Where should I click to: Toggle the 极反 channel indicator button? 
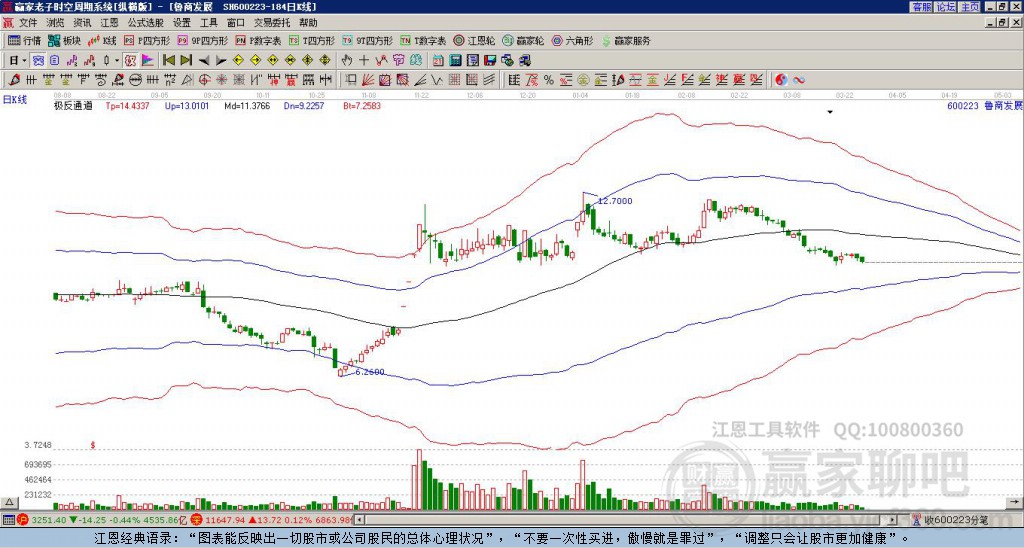(72, 104)
